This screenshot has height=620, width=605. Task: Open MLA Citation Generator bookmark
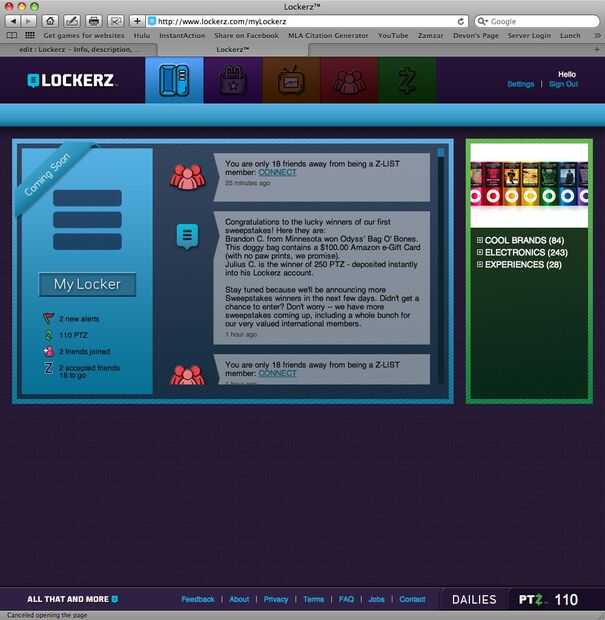point(328,36)
